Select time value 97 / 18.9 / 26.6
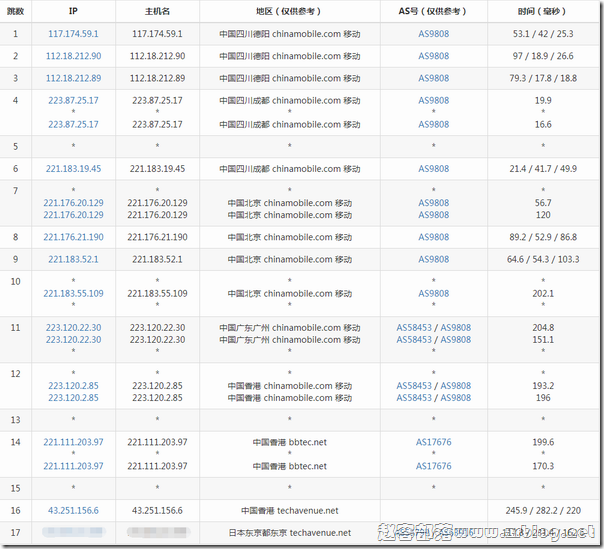The image size is (604, 549). [543, 56]
